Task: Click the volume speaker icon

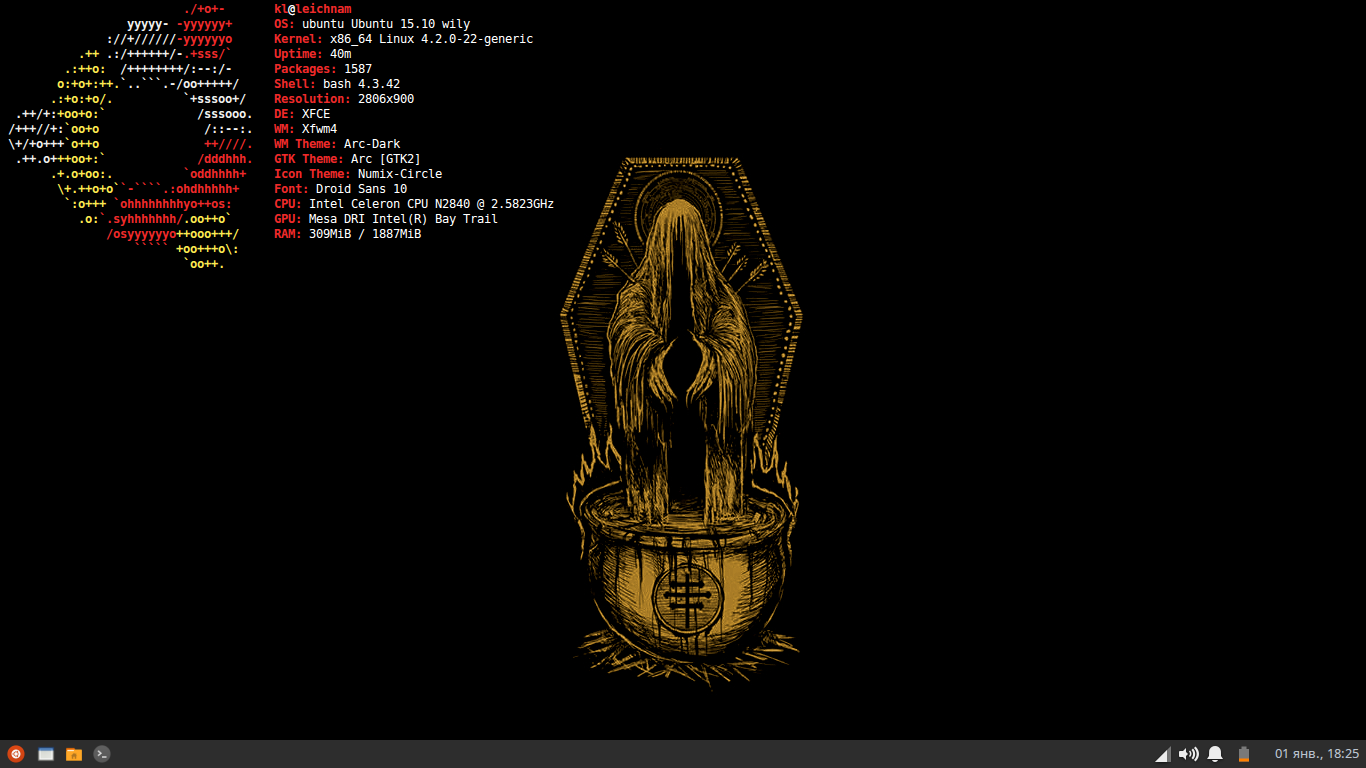Action: pos(1188,754)
